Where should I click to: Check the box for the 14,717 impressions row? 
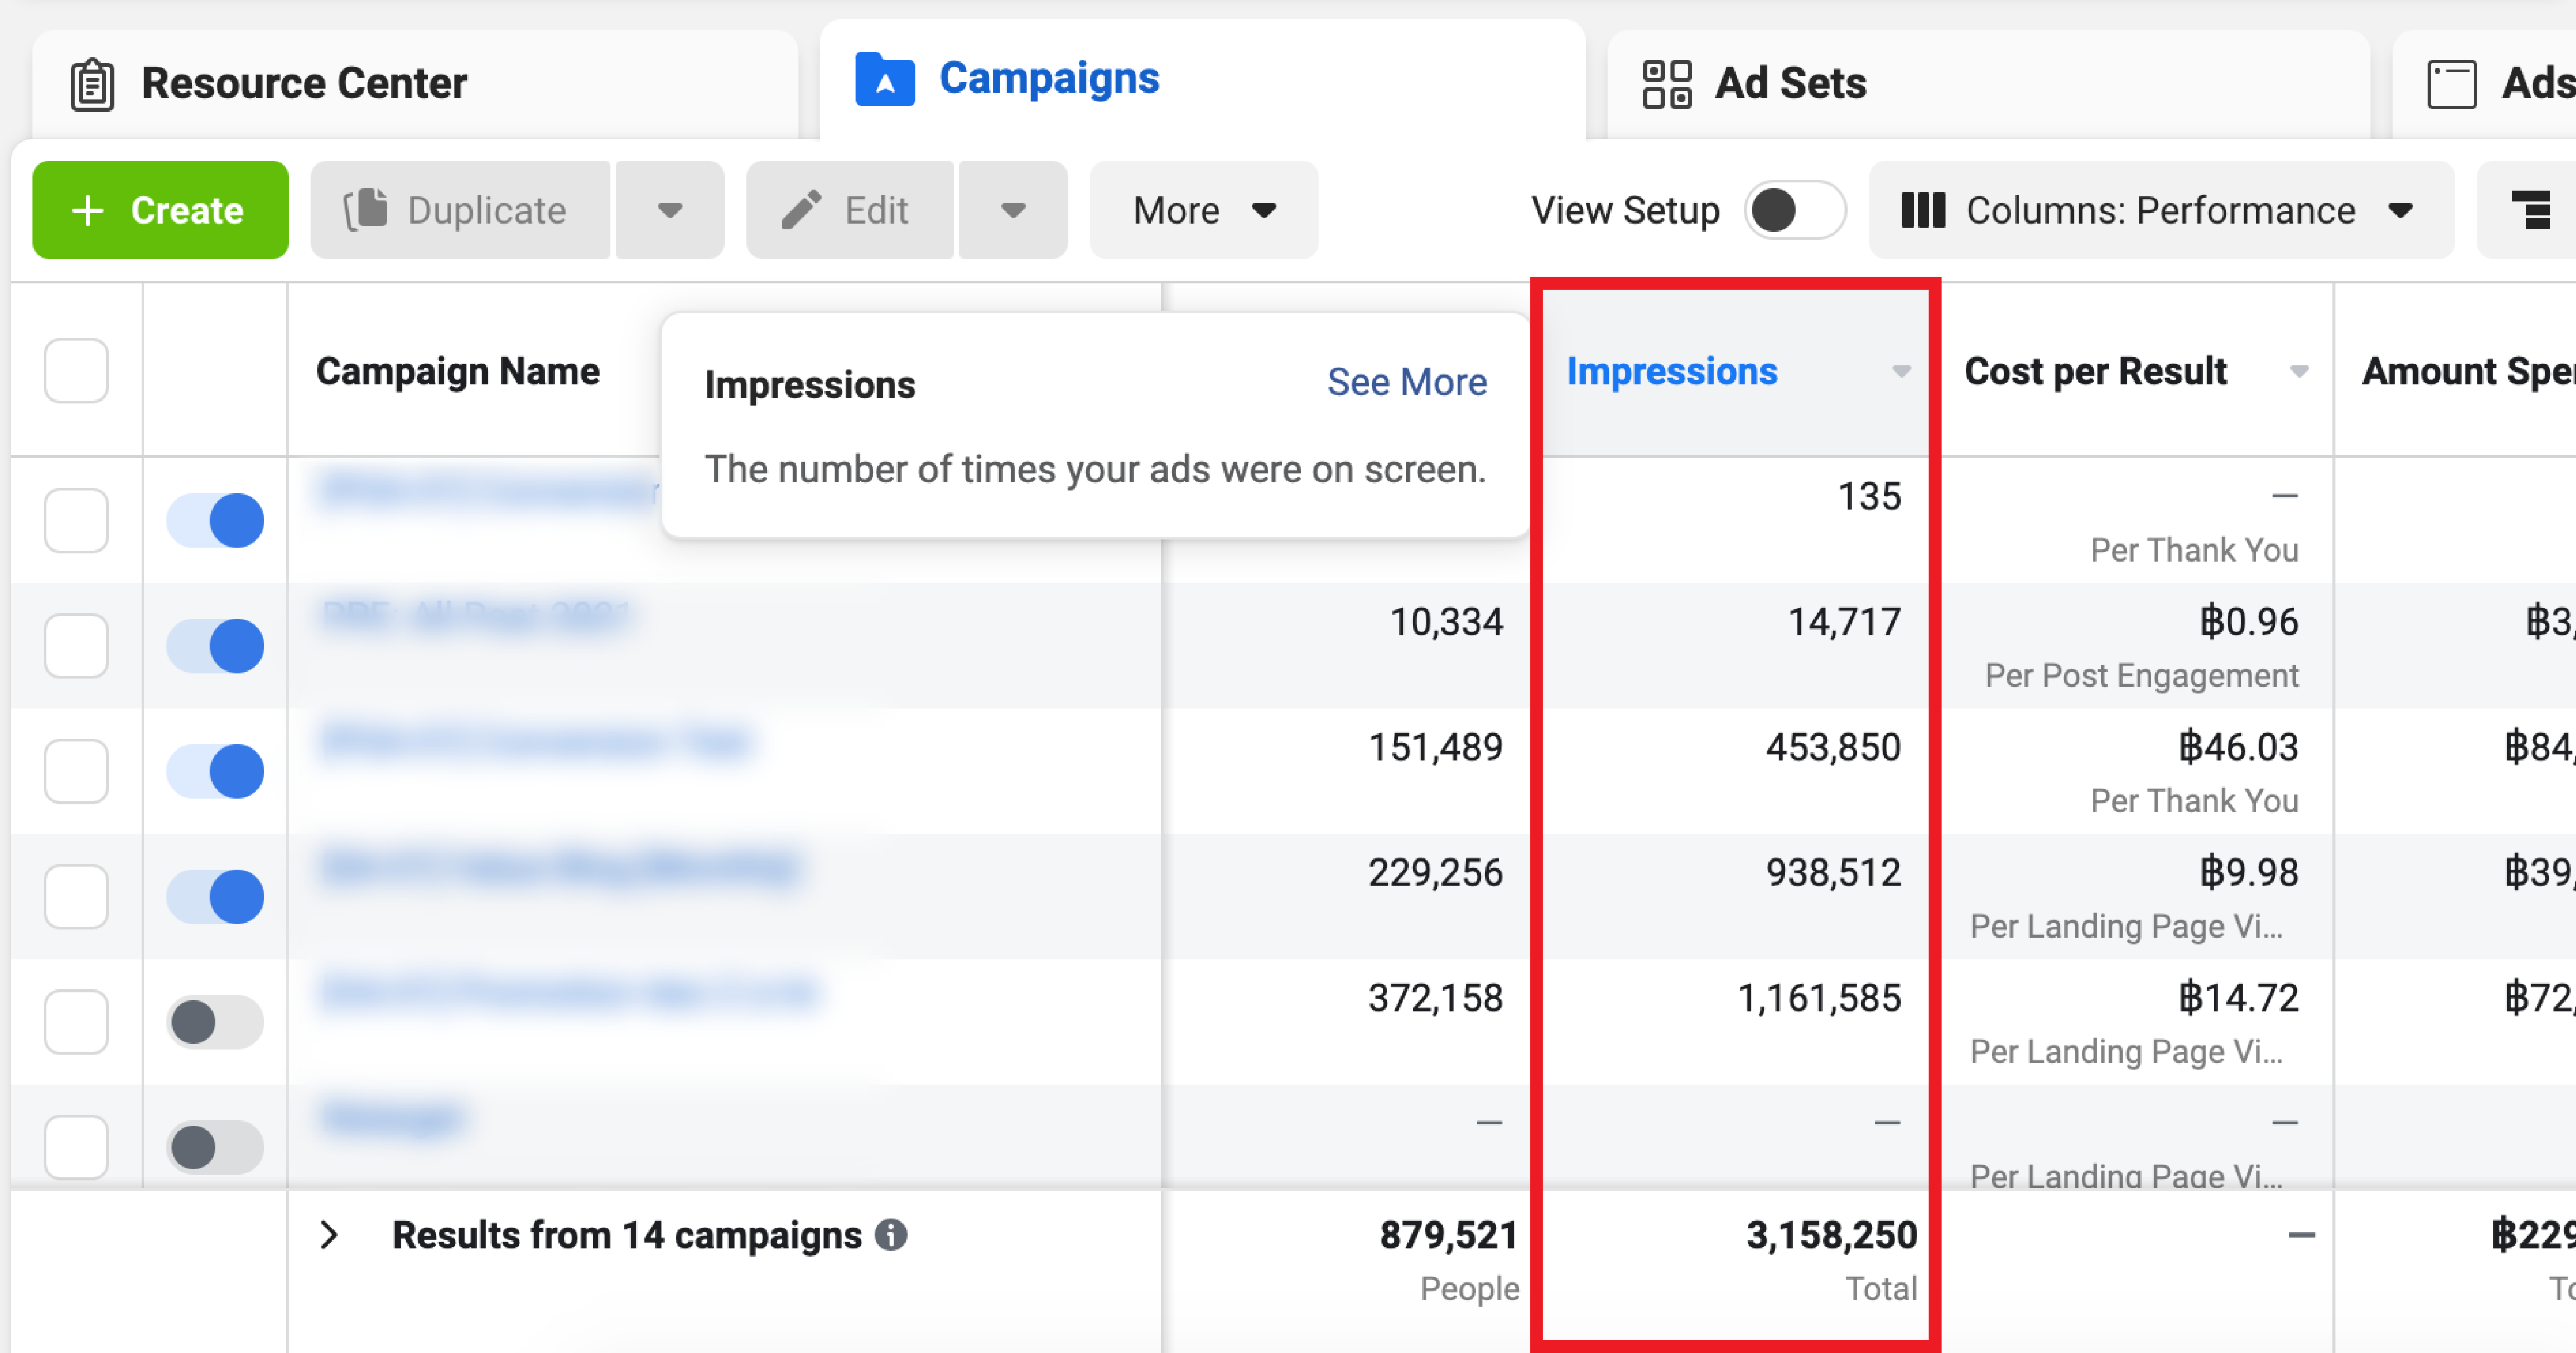click(x=76, y=646)
